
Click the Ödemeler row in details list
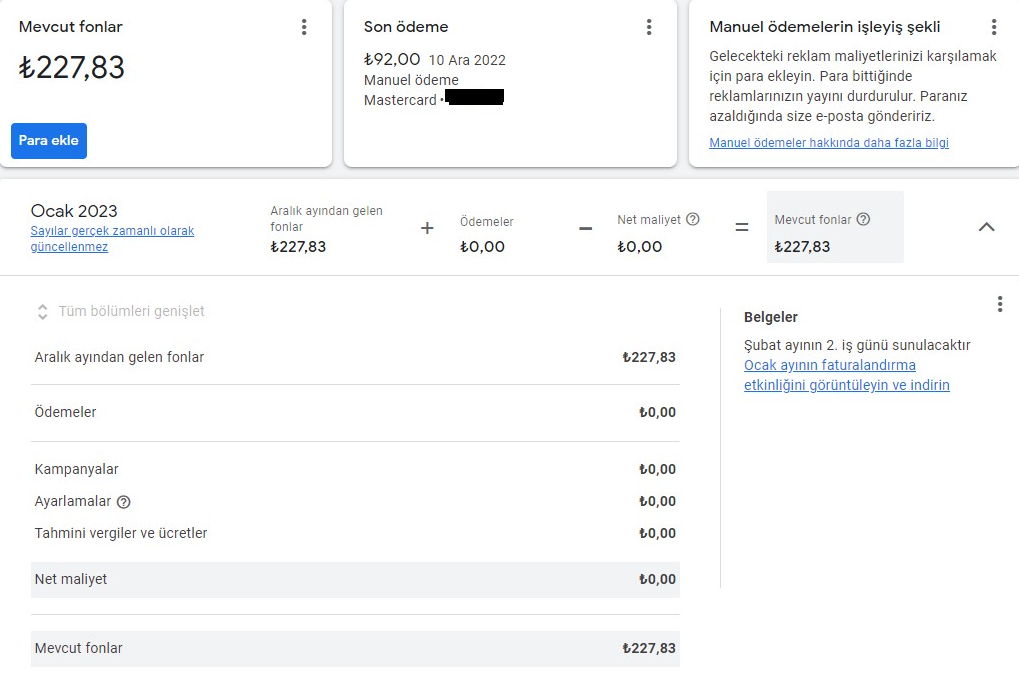pyautogui.click(x=355, y=412)
